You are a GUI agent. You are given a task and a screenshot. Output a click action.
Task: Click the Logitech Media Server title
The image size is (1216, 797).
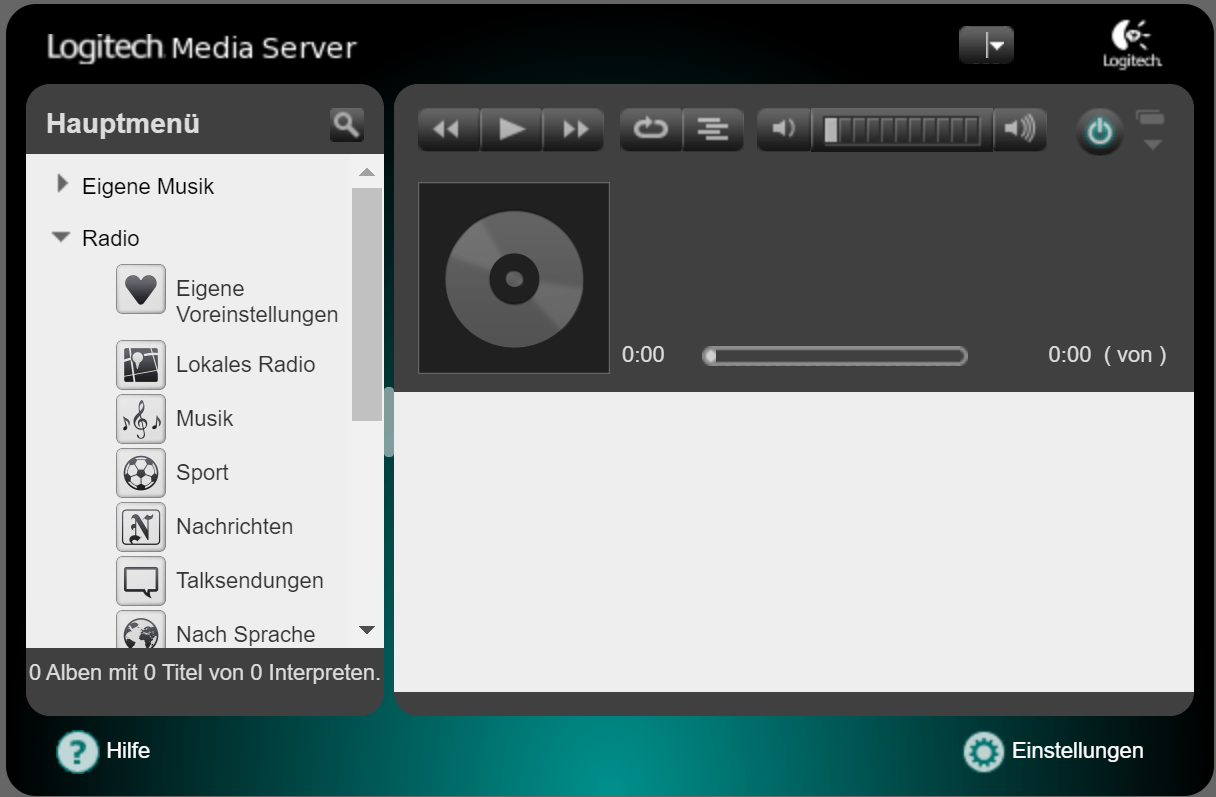coord(201,47)
